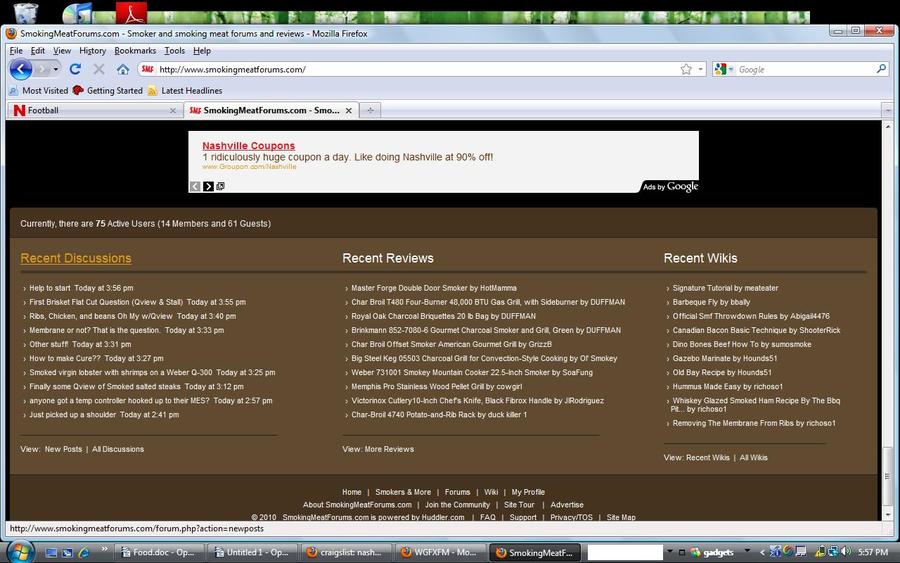Open the Recent Discussions heading link

(x=76, y=258)
